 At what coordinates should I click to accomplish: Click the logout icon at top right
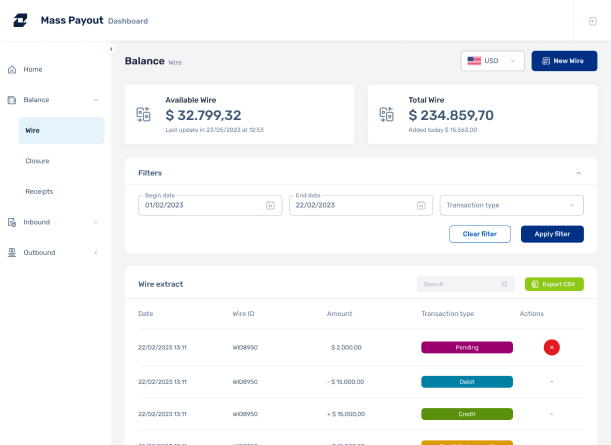pyautogui.click(x=592, y=20)
